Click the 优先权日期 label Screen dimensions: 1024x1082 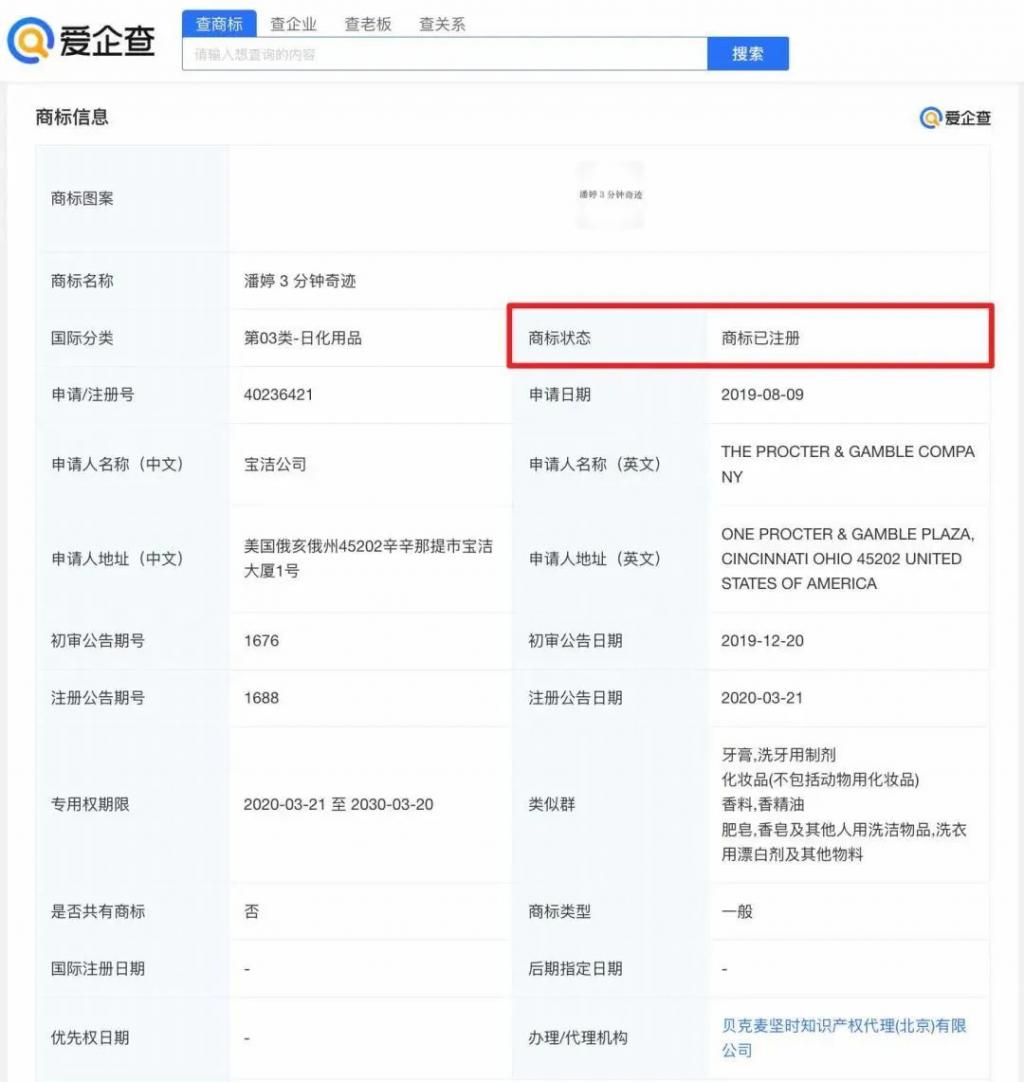tap(90, 1038)
